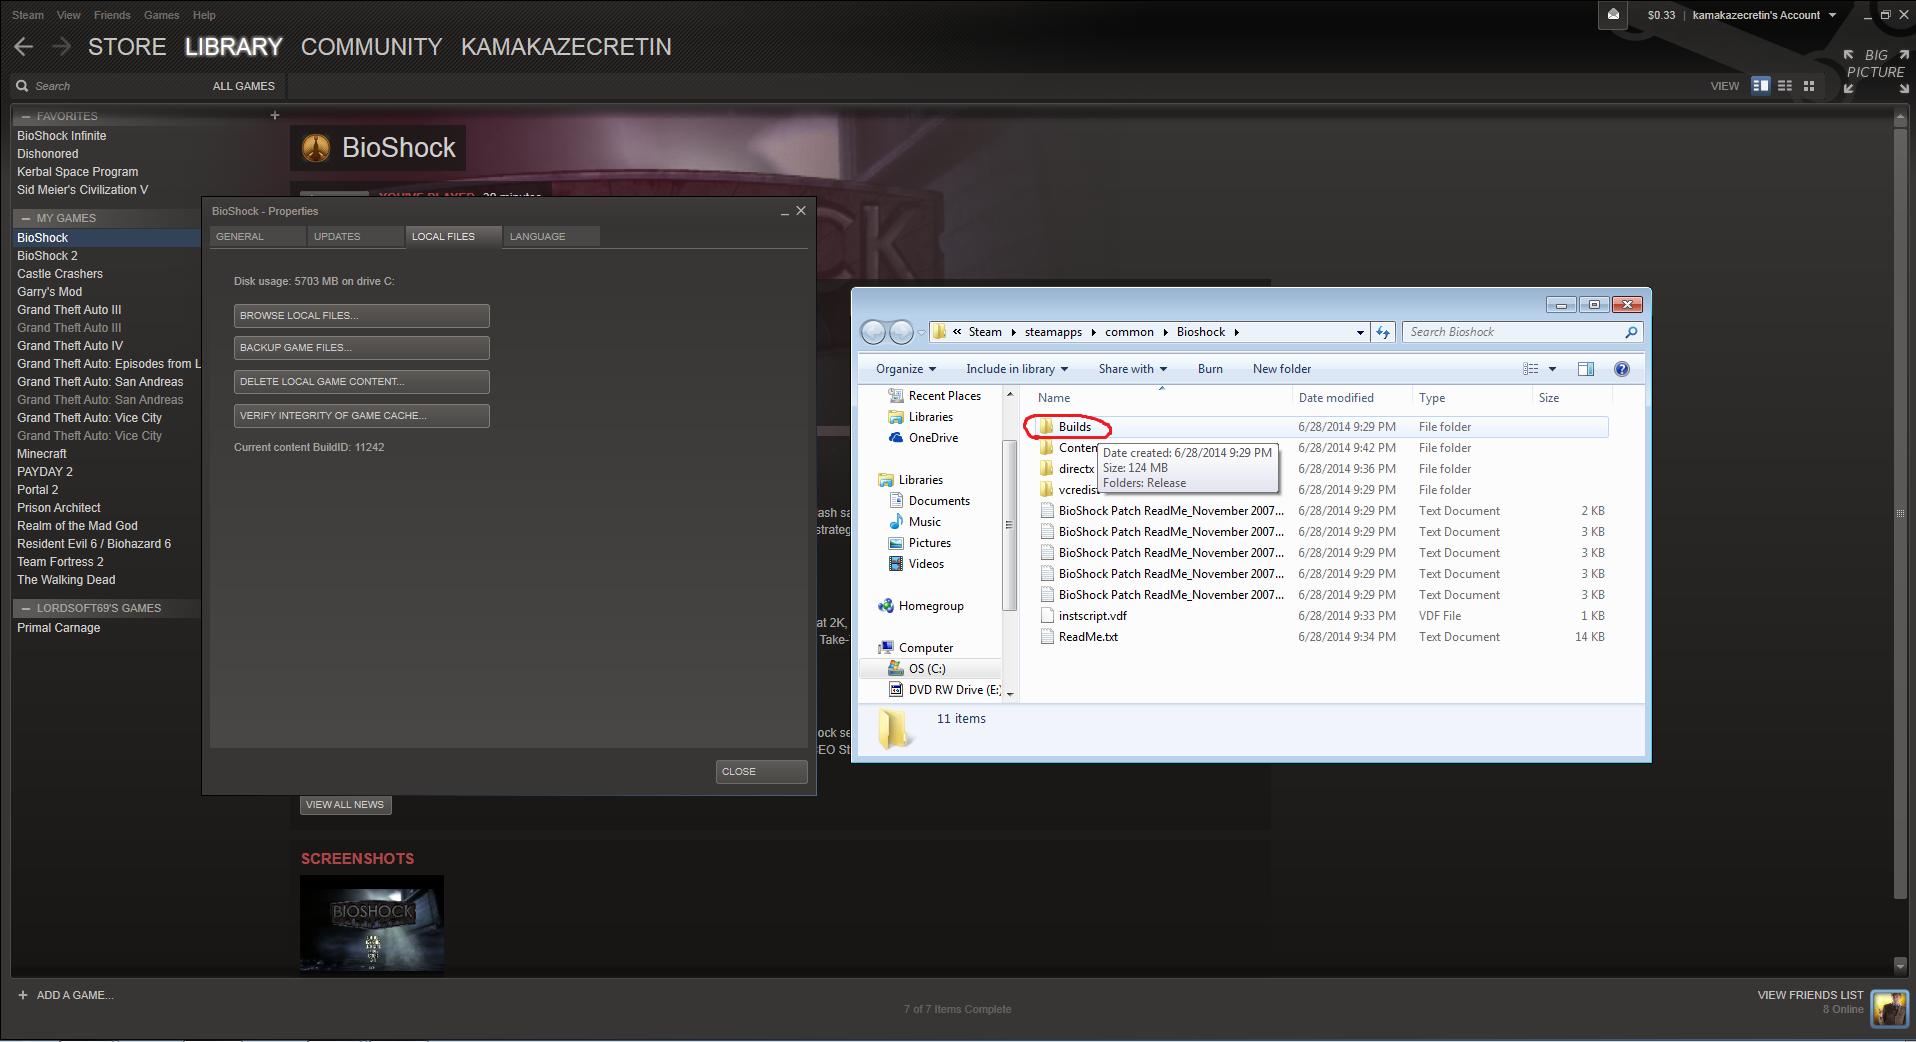1916x1042 pixels.
Task: Select the Builds folder icon
Action: (x=1046, y=427)
